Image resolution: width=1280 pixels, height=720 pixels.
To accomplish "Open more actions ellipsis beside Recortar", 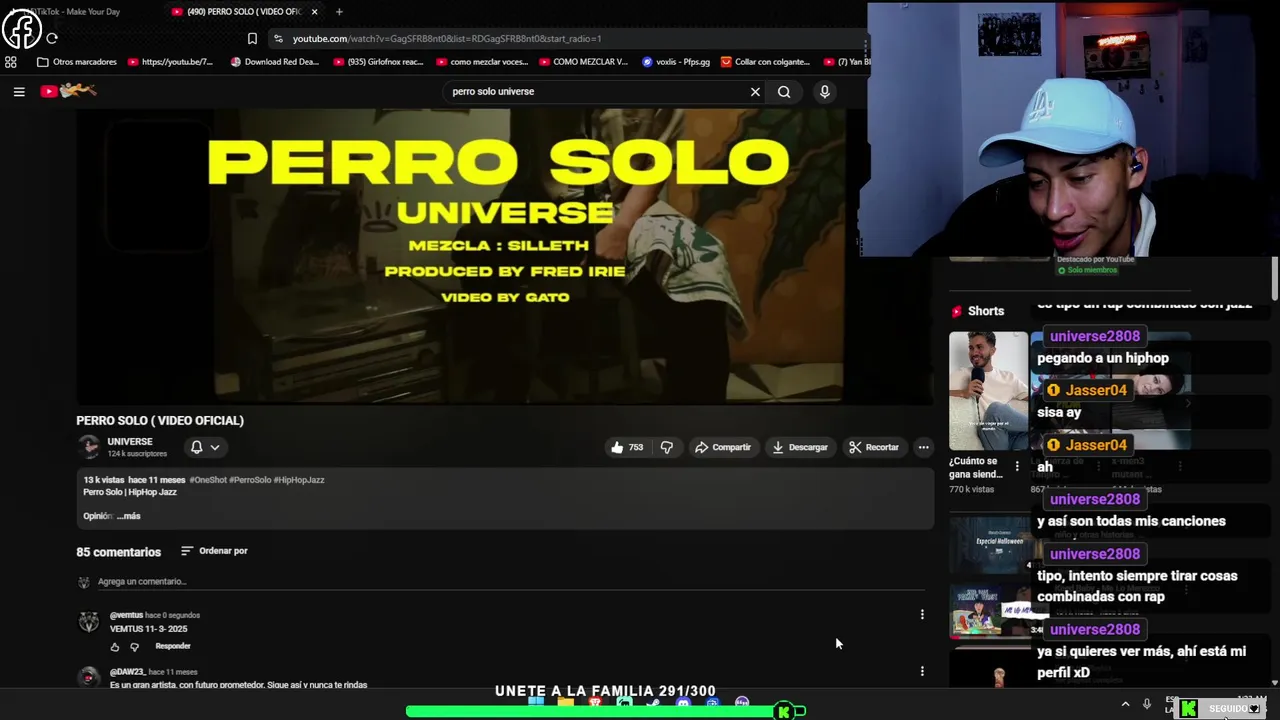I will 923,447.
